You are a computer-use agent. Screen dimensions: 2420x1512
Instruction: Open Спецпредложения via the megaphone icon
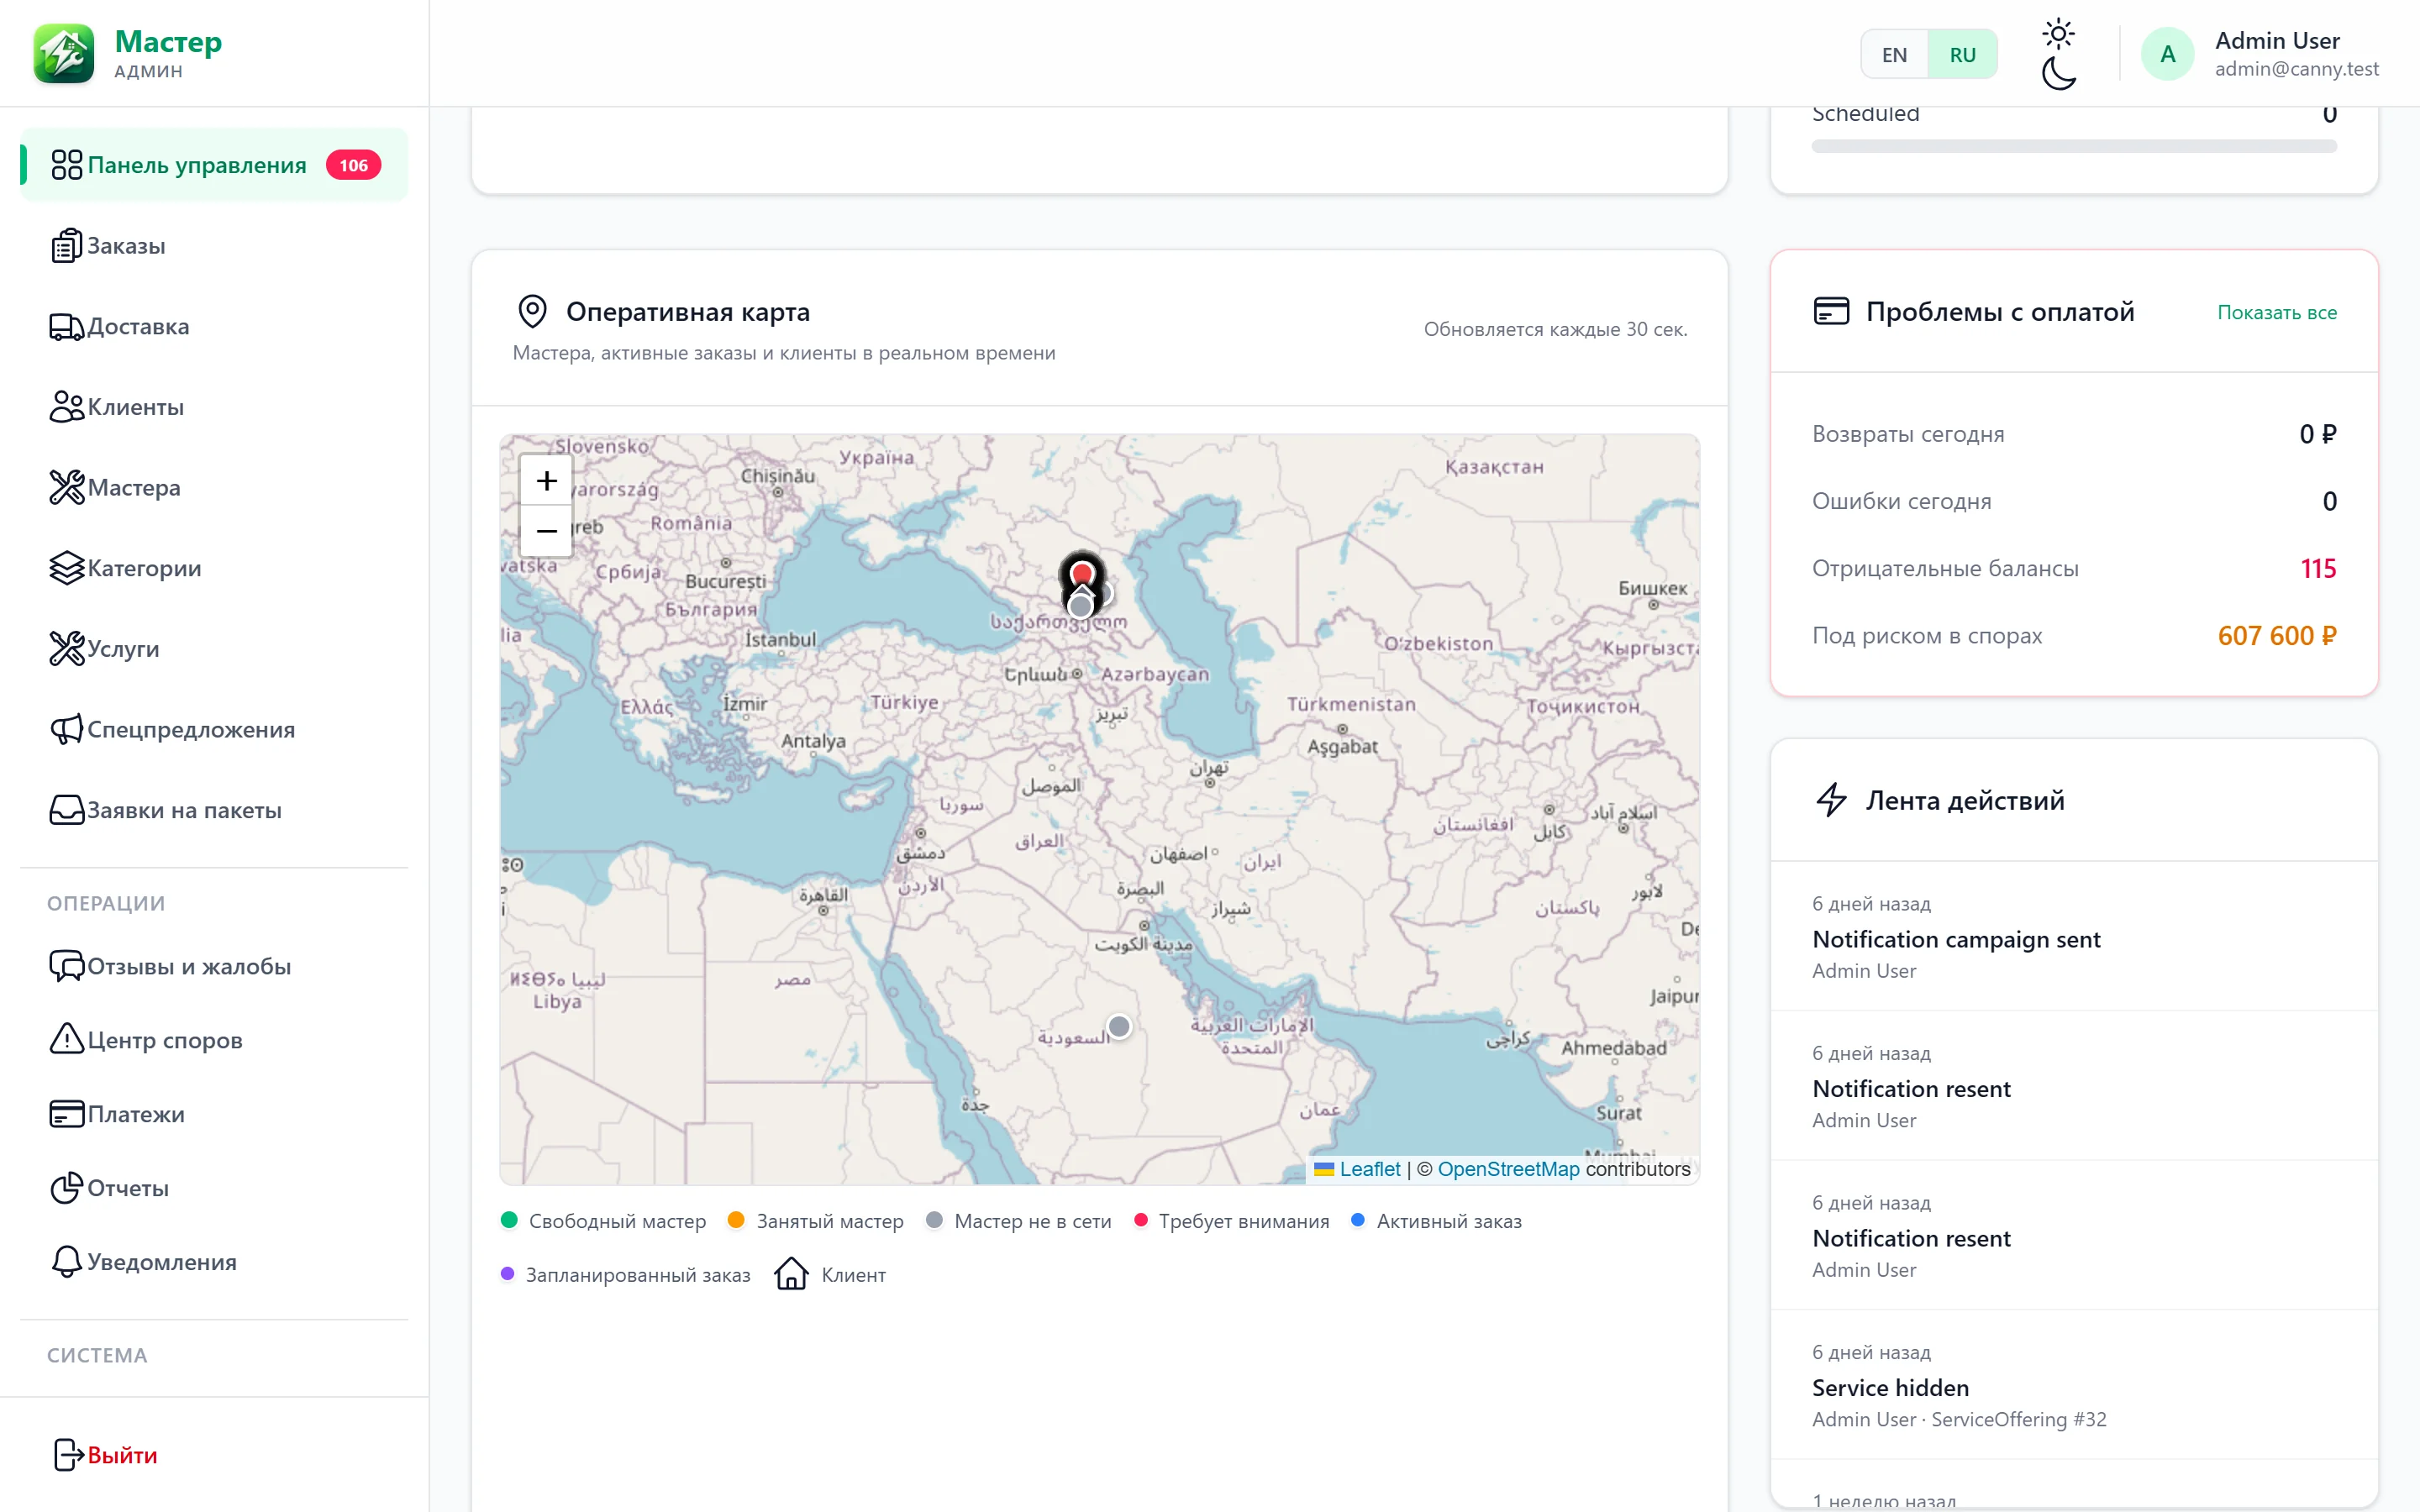pyautogui.click(x=66, y=730)
